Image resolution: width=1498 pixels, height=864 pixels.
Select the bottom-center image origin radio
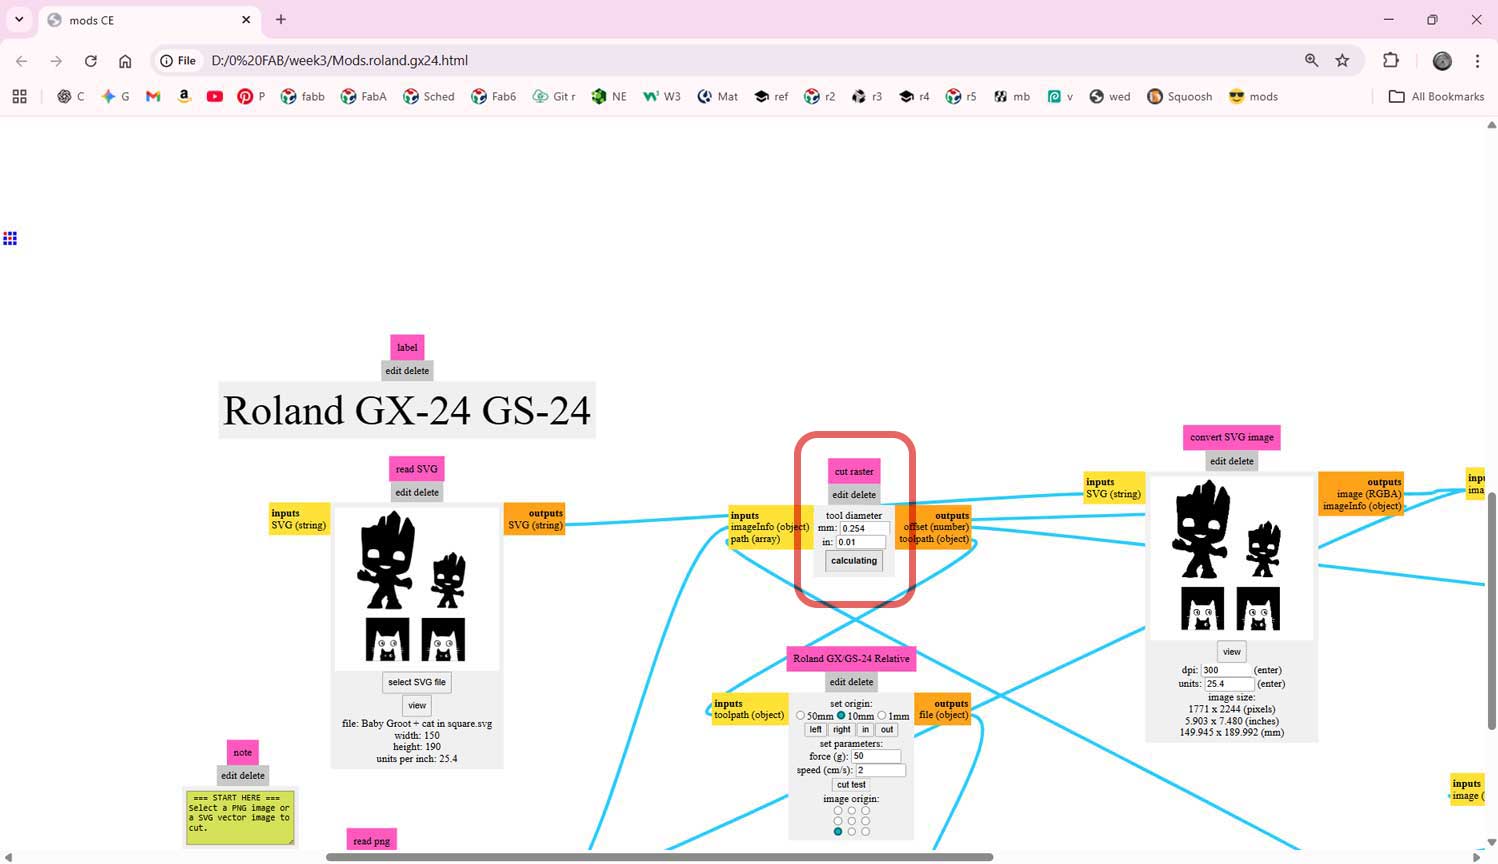click(852, 831)
